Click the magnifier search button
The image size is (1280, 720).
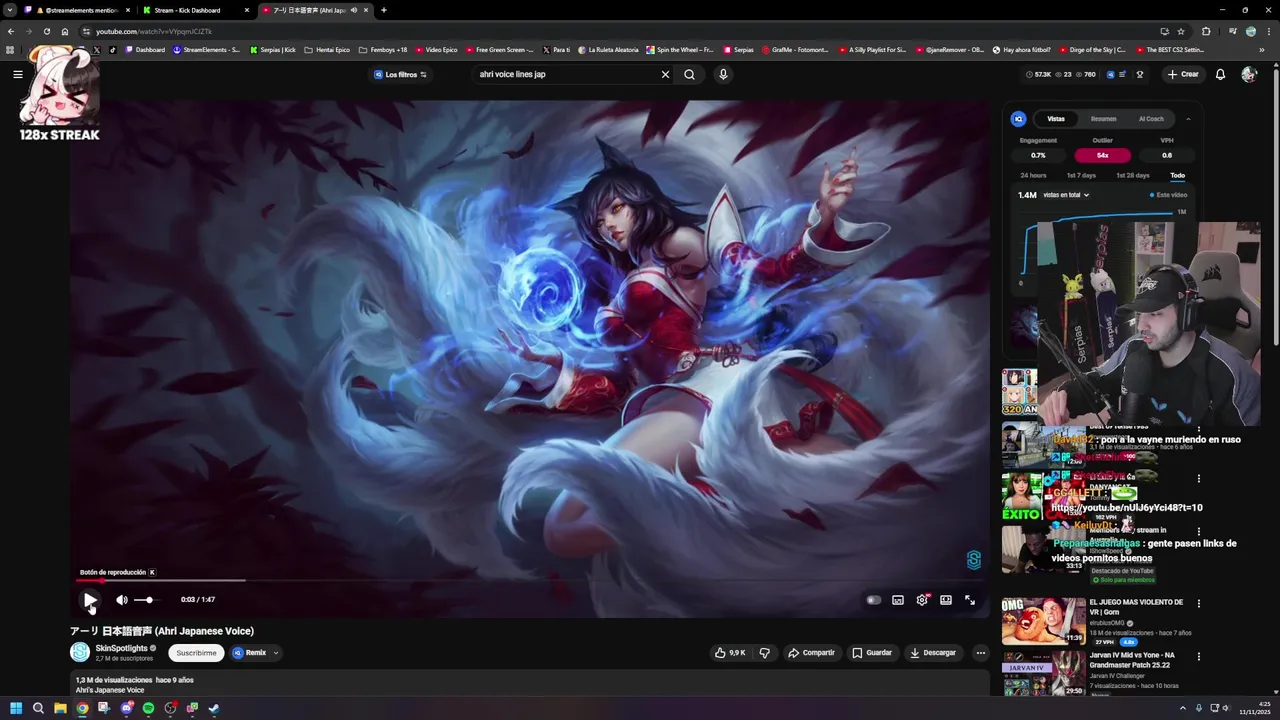[x=689, y=74]
